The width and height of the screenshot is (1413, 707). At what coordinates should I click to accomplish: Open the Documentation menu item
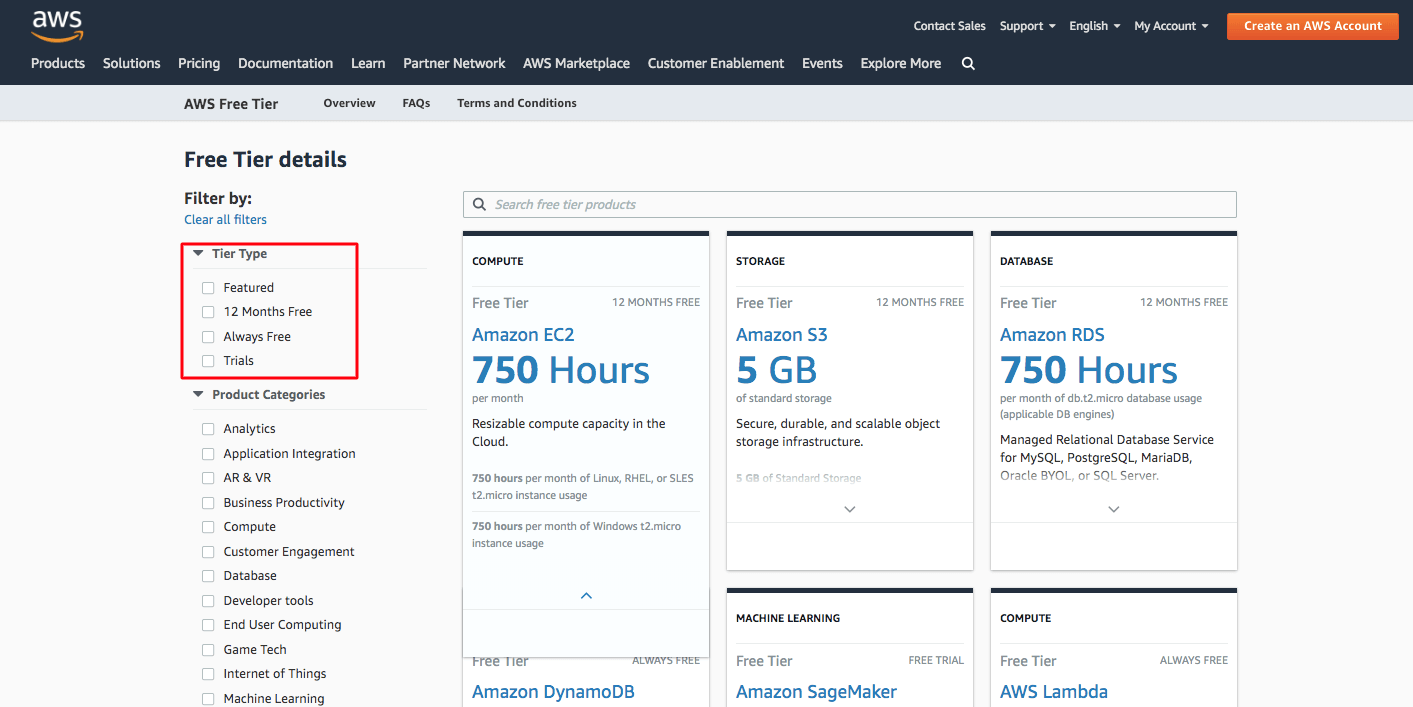(x=285, y=63)
